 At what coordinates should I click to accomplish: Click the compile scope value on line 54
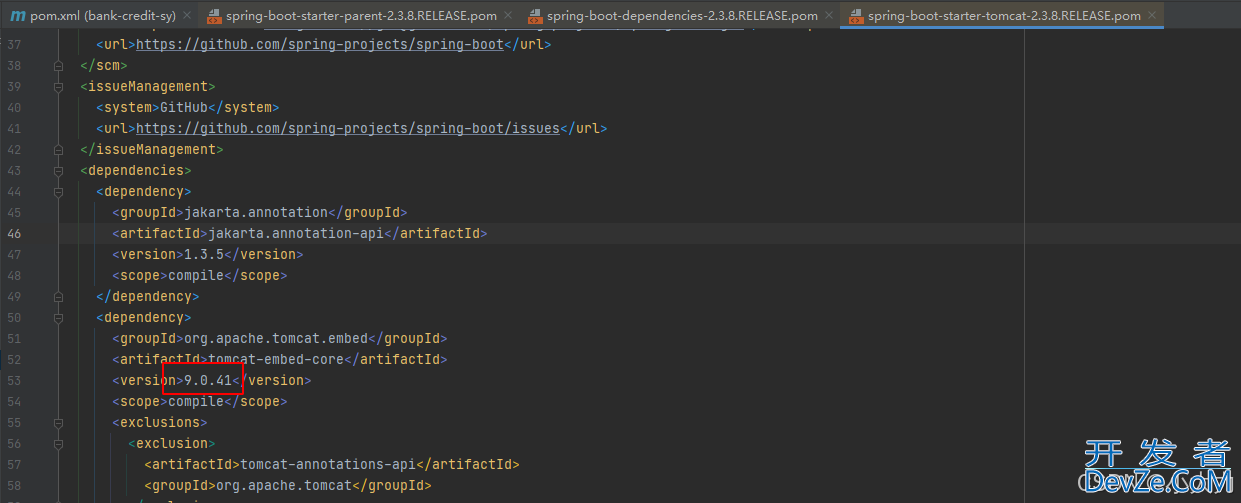click(196, 401)
